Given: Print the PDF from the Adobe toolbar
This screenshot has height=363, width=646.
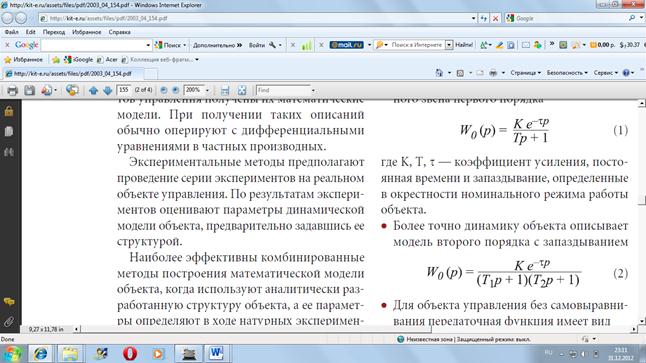Looking at the screenshot, I should pos(12,90).
